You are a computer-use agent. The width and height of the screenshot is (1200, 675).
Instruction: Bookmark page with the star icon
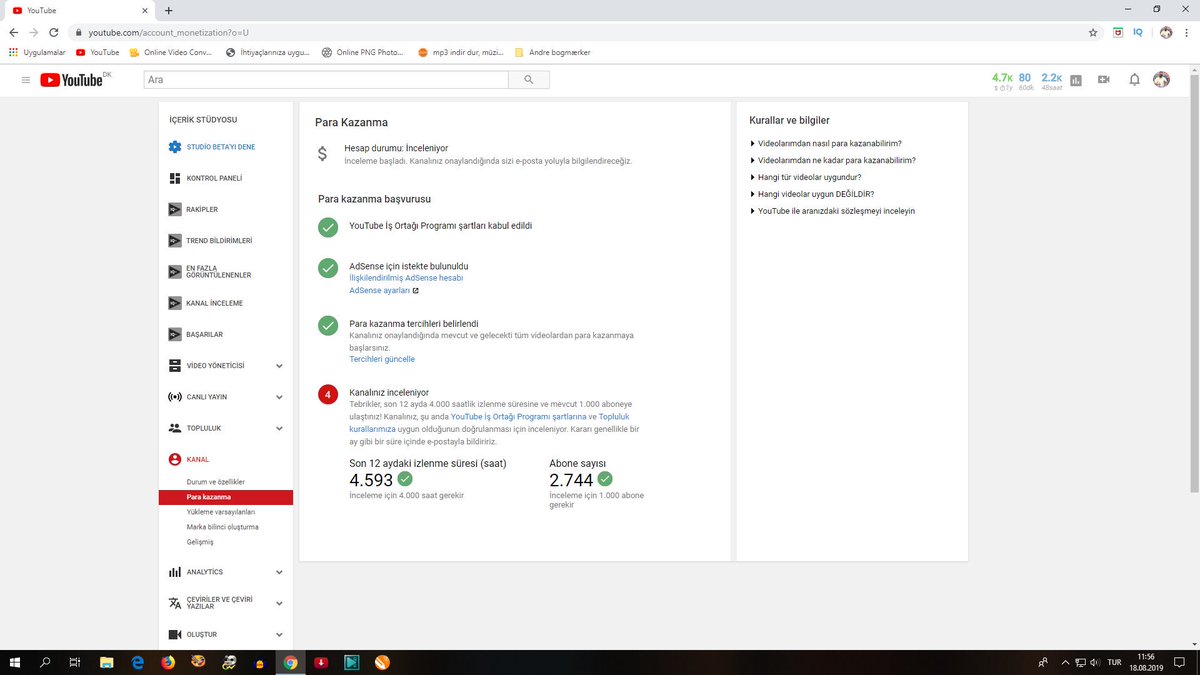(x=1093, y=33)
